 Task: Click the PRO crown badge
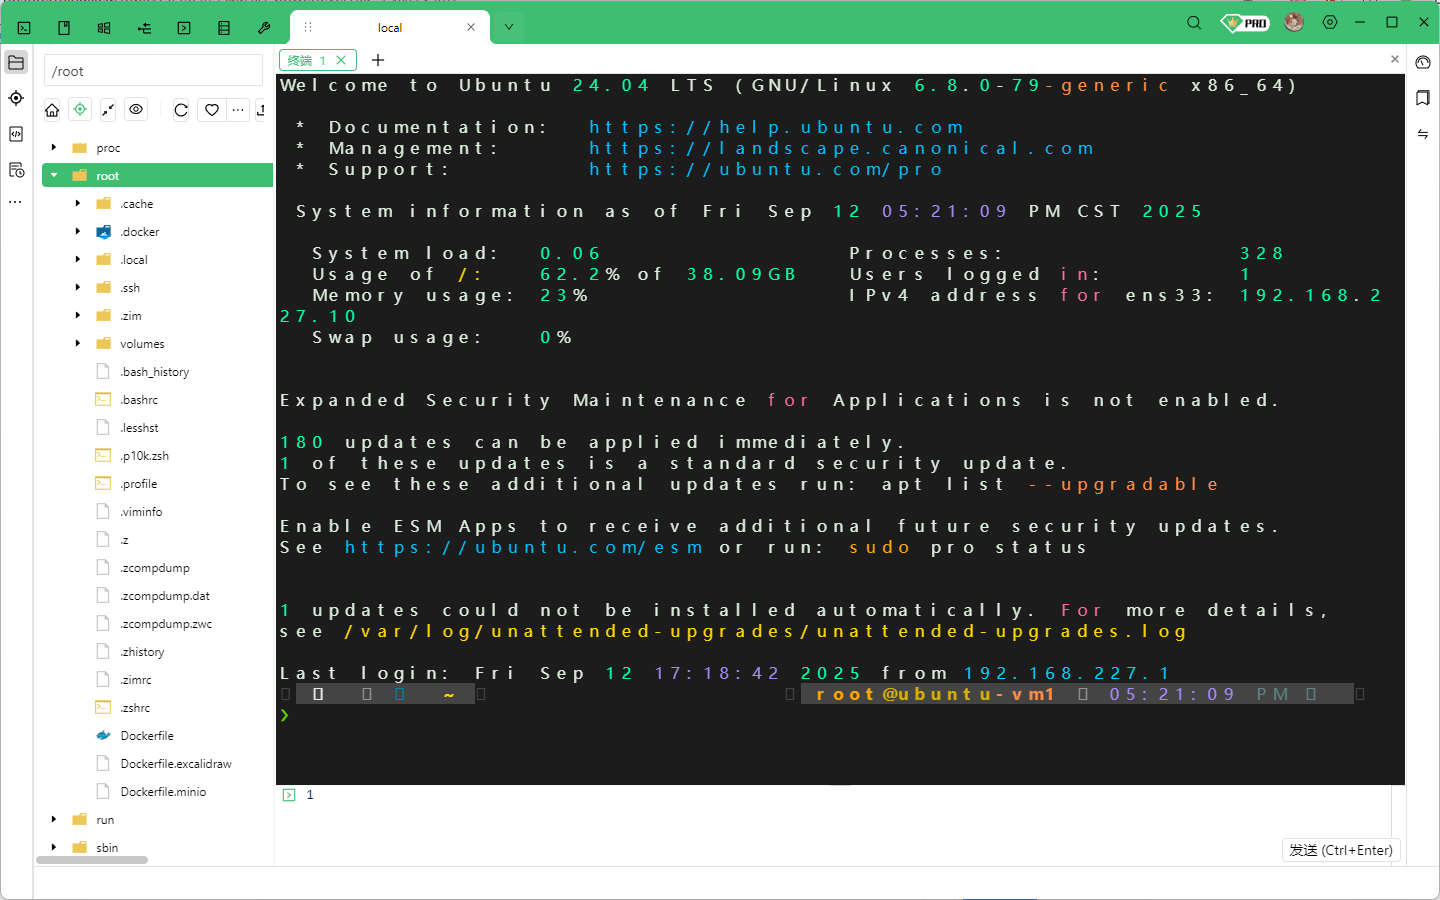(1245, 23)
